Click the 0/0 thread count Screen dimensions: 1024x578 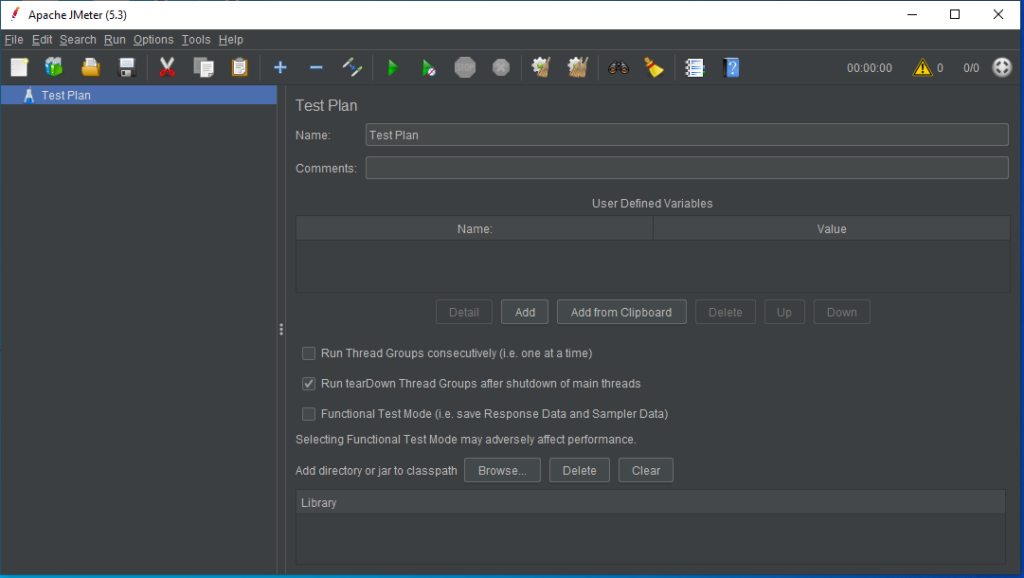[971, 68]
